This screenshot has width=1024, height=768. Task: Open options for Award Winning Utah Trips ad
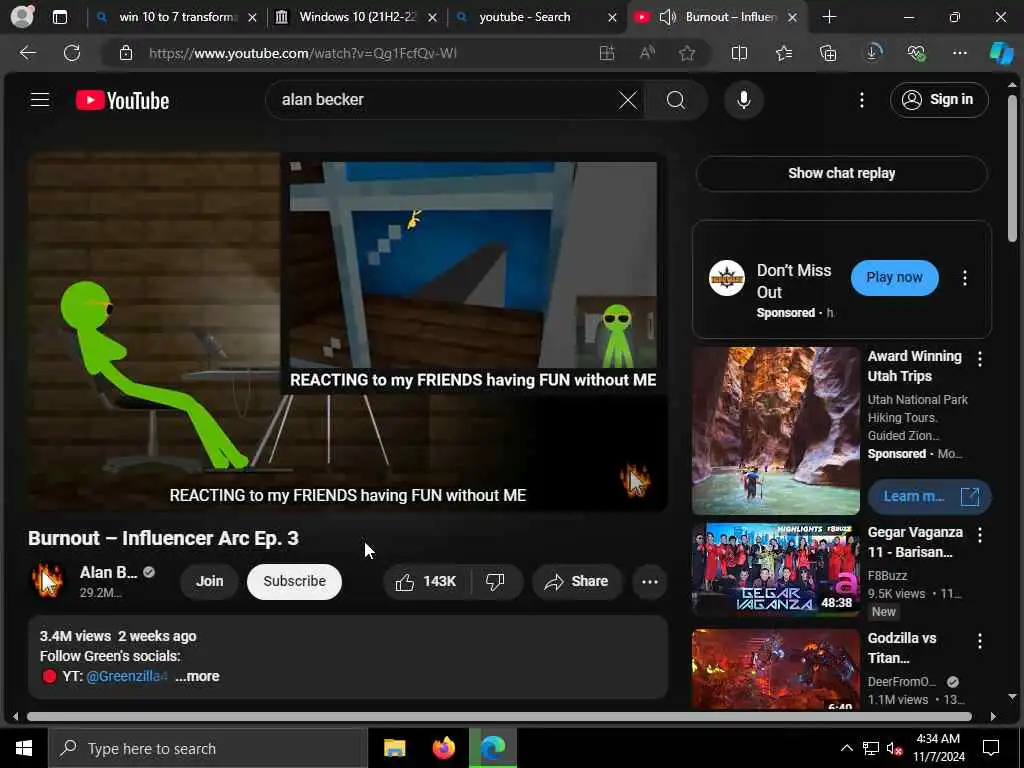(x=980, y=359)
